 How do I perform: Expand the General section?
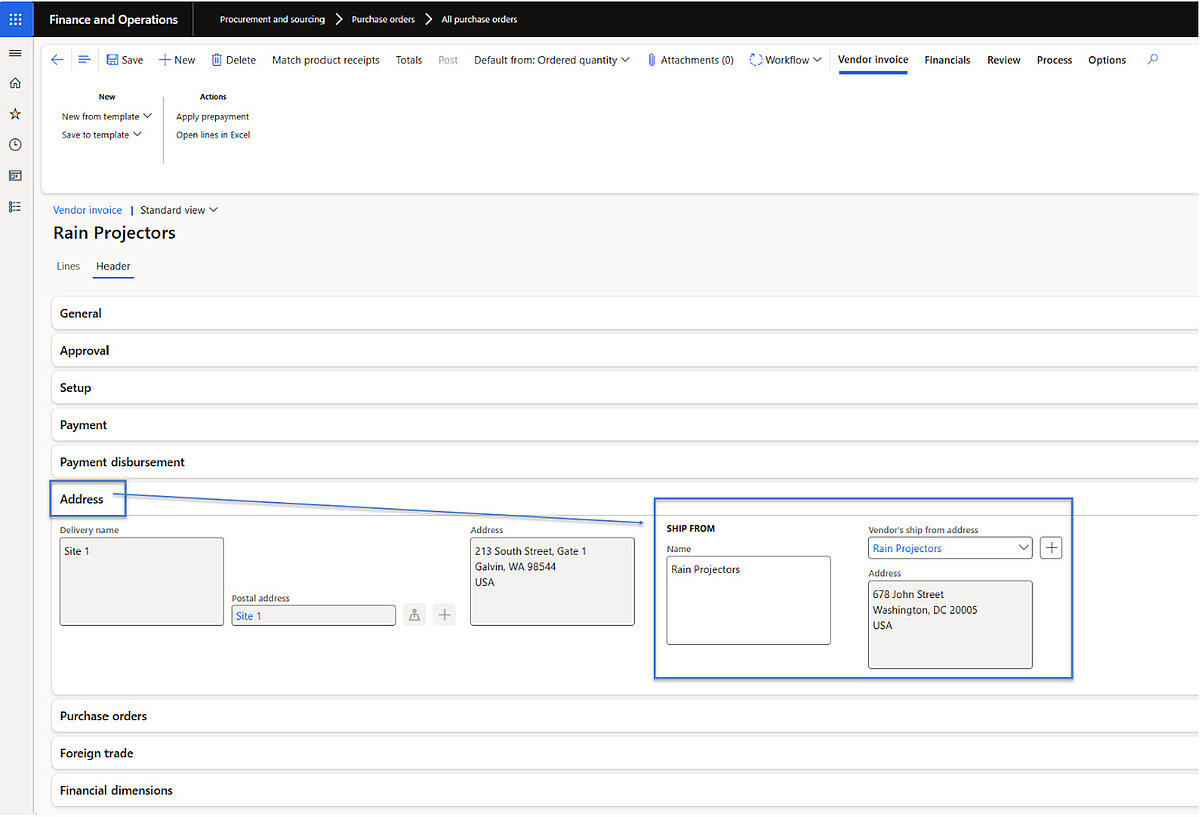click(625, 313)
